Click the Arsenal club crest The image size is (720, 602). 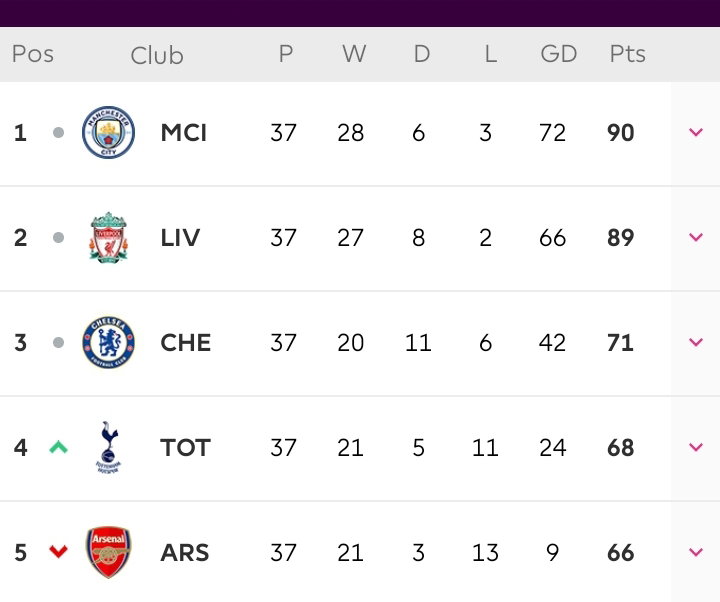pyautogui.click(x=108, y=552)
